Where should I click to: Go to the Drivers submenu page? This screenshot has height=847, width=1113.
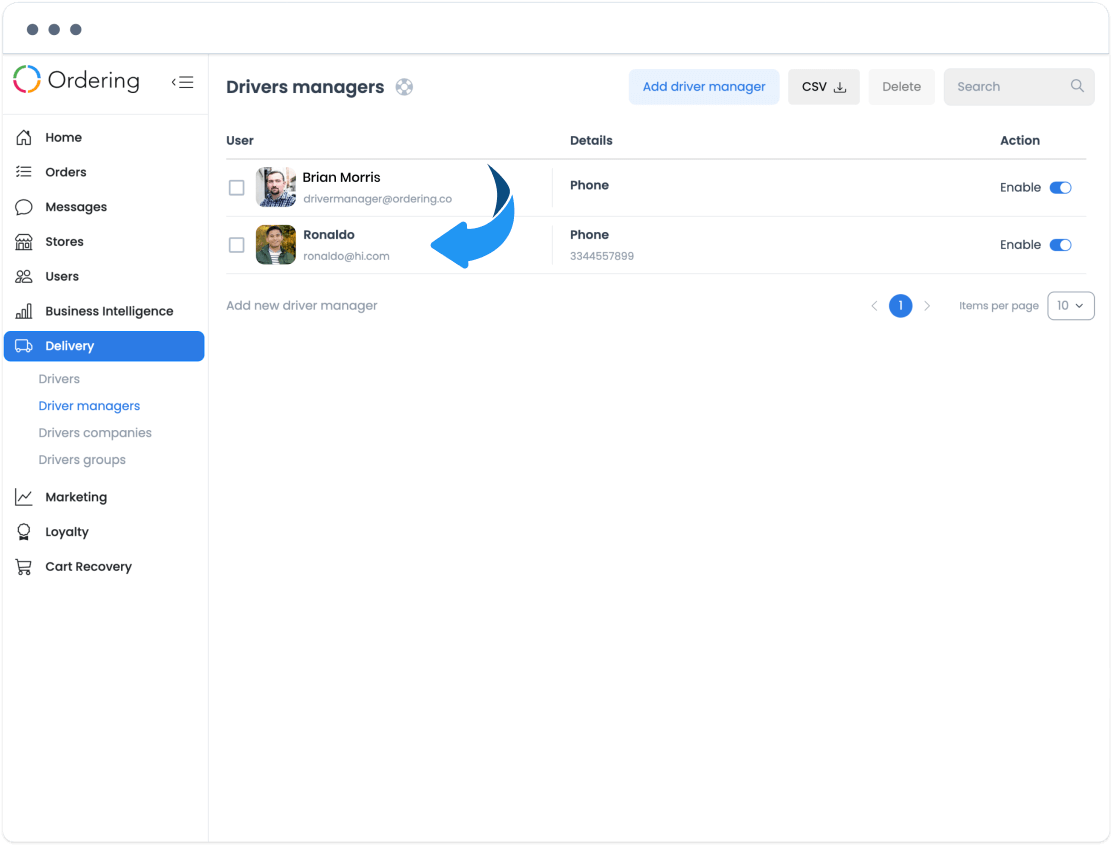point(59,379)
